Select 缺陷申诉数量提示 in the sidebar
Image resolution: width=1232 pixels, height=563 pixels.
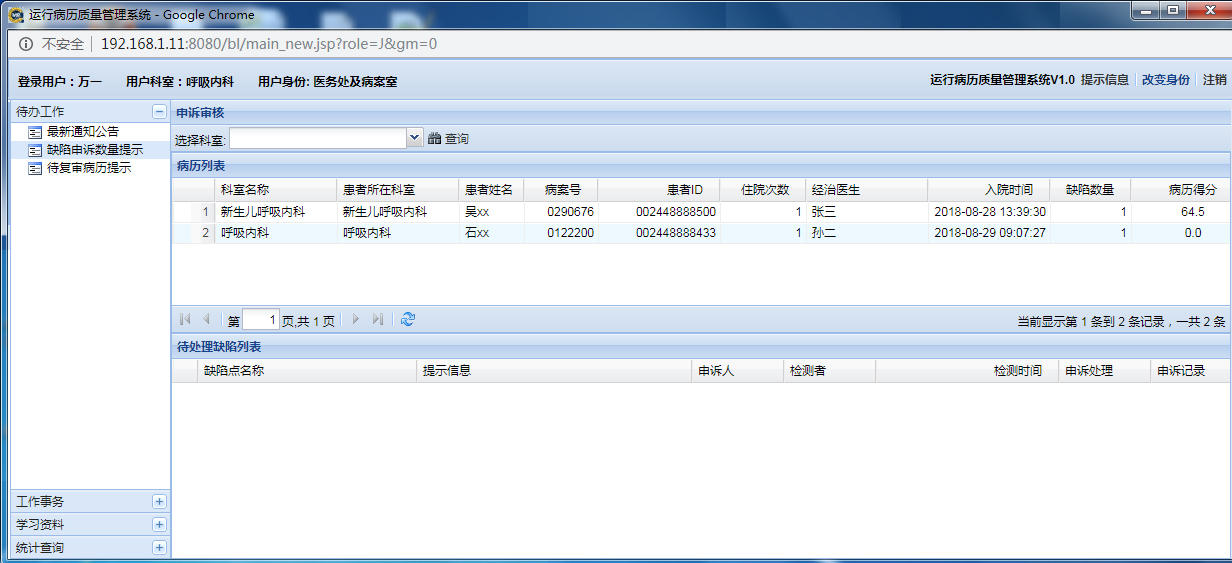tap(94, 150)
